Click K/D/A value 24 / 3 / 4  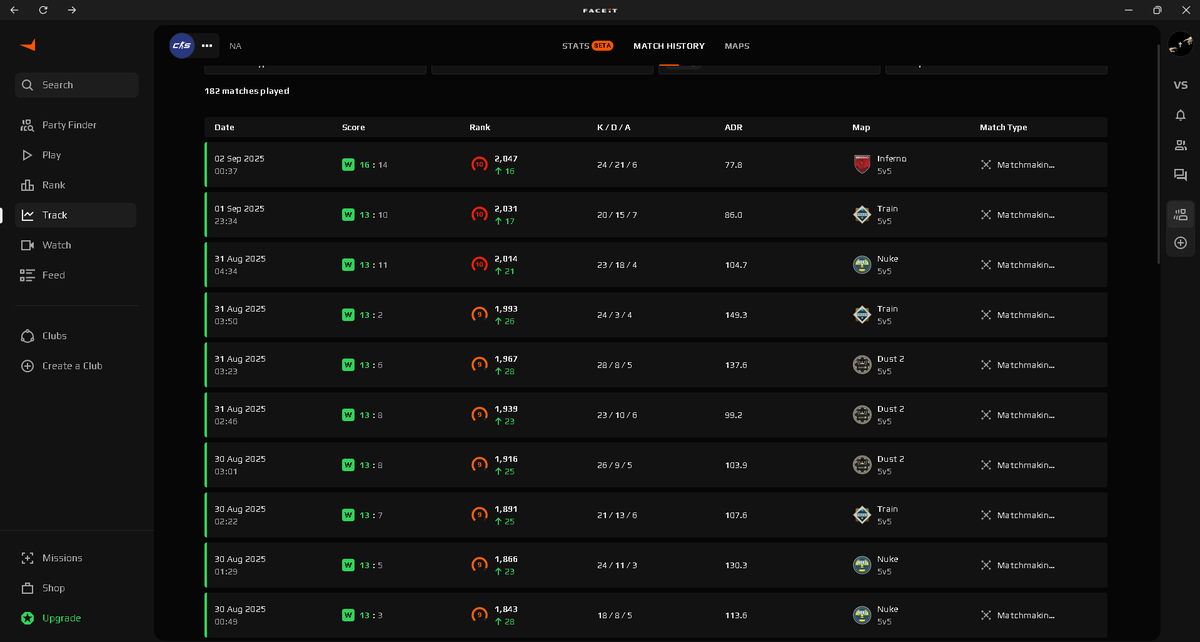[x=614, y=314]
